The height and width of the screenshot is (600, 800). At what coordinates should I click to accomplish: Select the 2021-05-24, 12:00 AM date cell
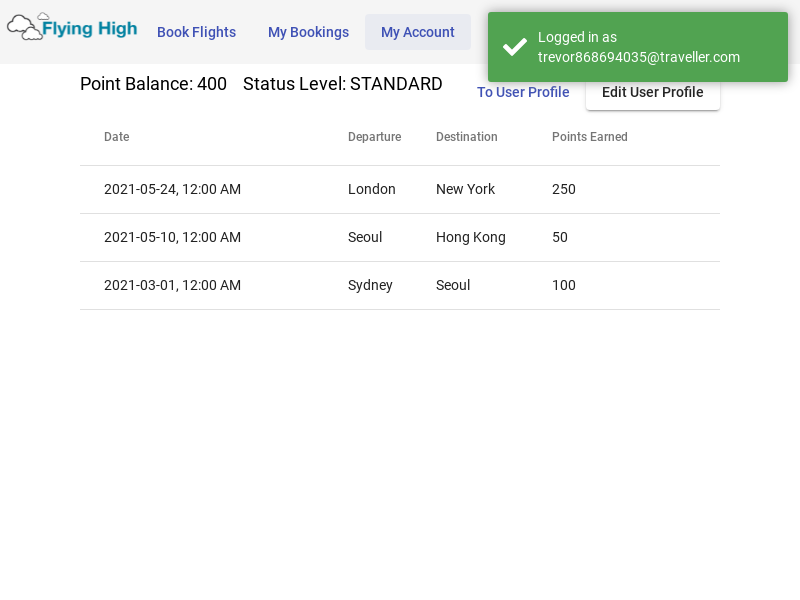coord(172,189)
